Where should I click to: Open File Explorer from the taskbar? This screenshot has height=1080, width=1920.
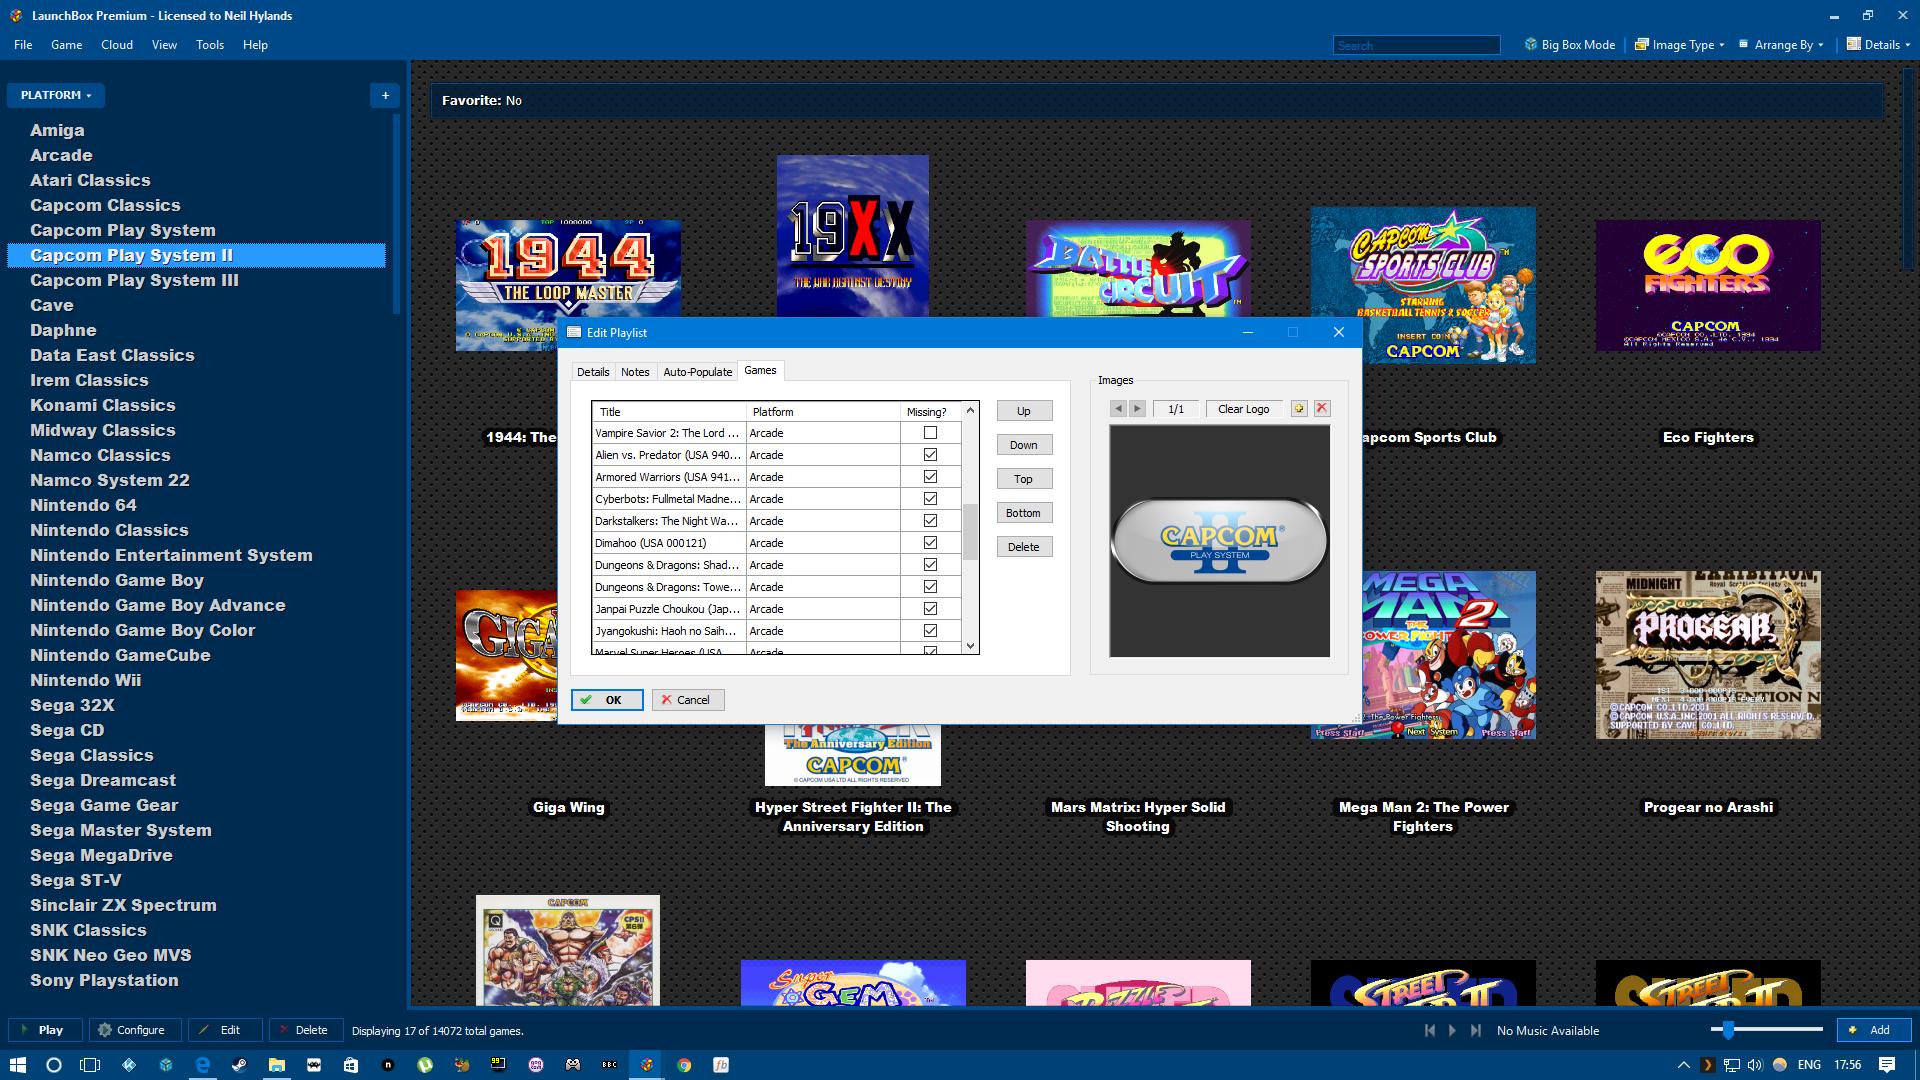276,1065
